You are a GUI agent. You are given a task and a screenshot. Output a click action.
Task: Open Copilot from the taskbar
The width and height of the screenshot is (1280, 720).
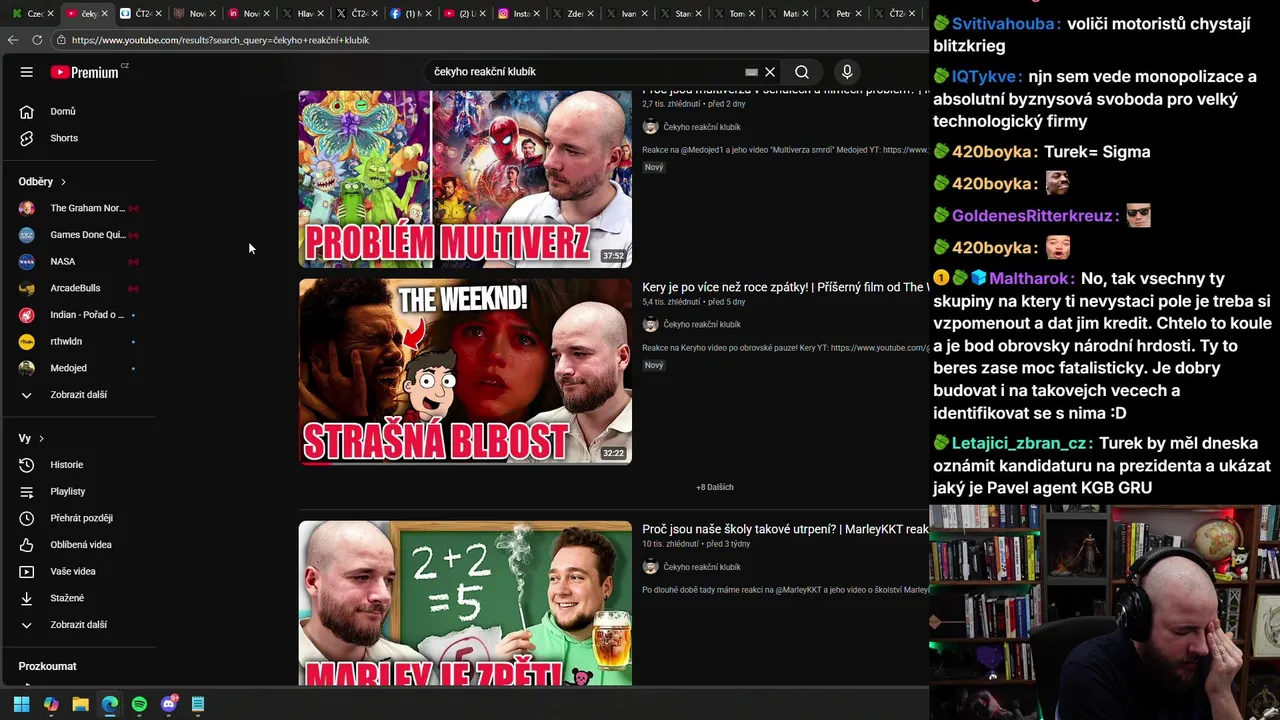[x=51, y=704]
